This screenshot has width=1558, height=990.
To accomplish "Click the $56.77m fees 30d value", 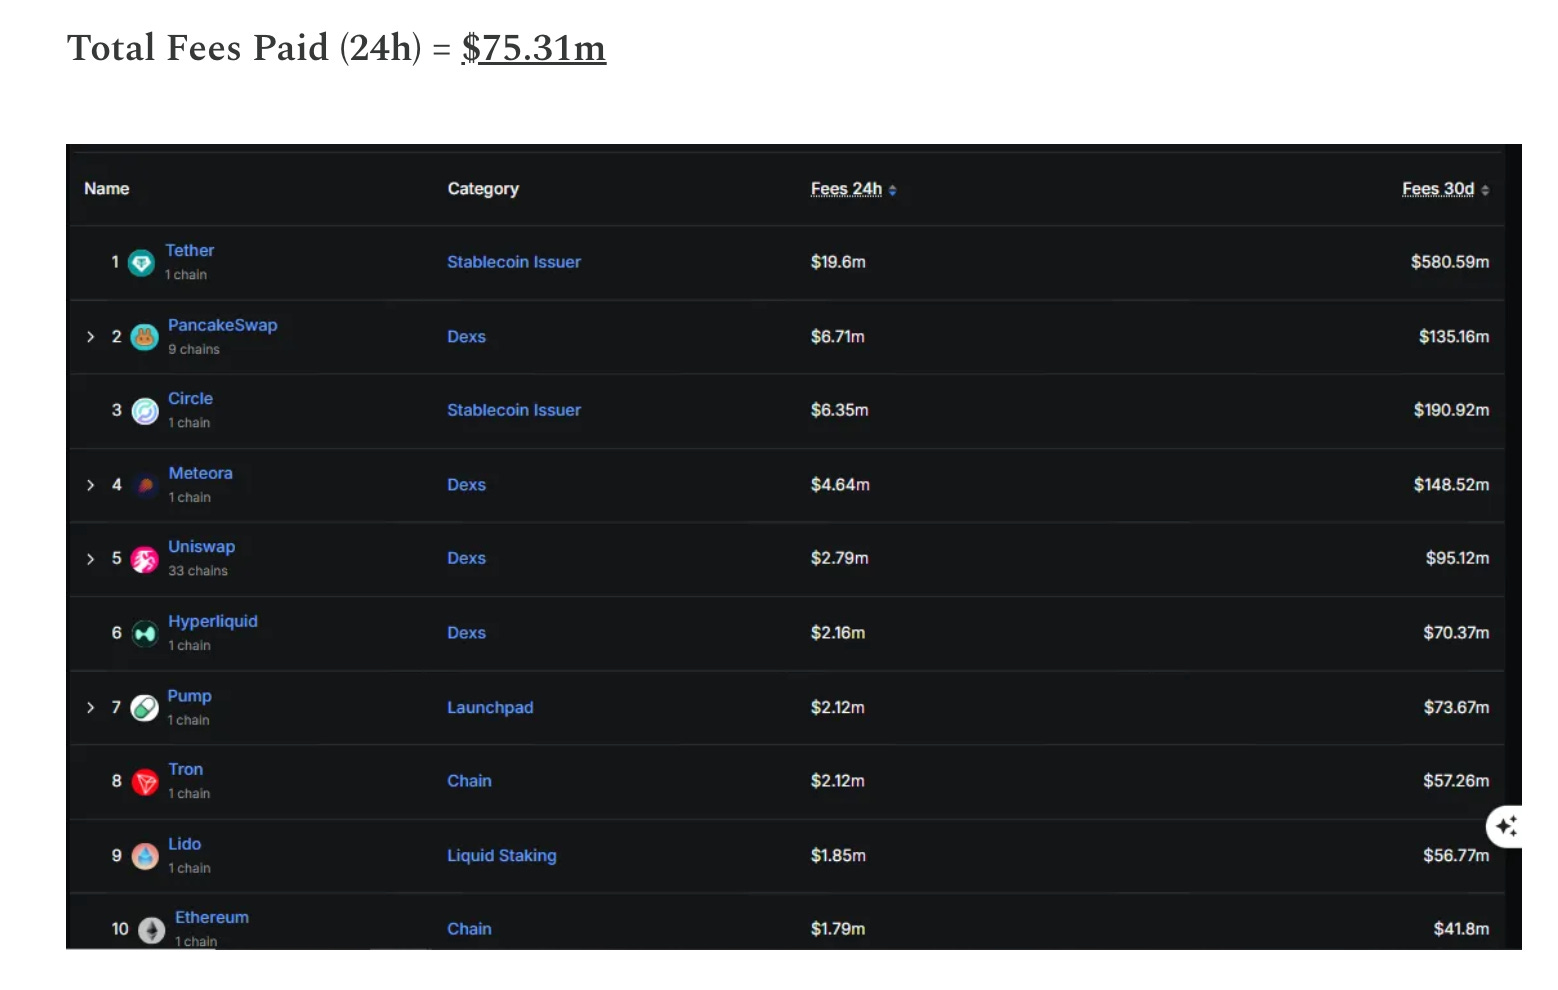I will click(1457, 856).
